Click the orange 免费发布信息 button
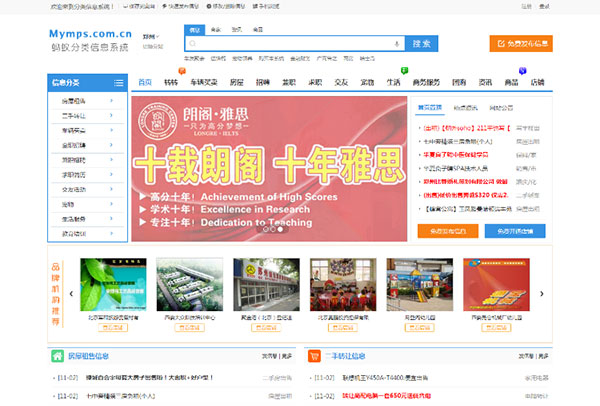The height and width of the screenshot is (406, 600). tap(521, 44)
